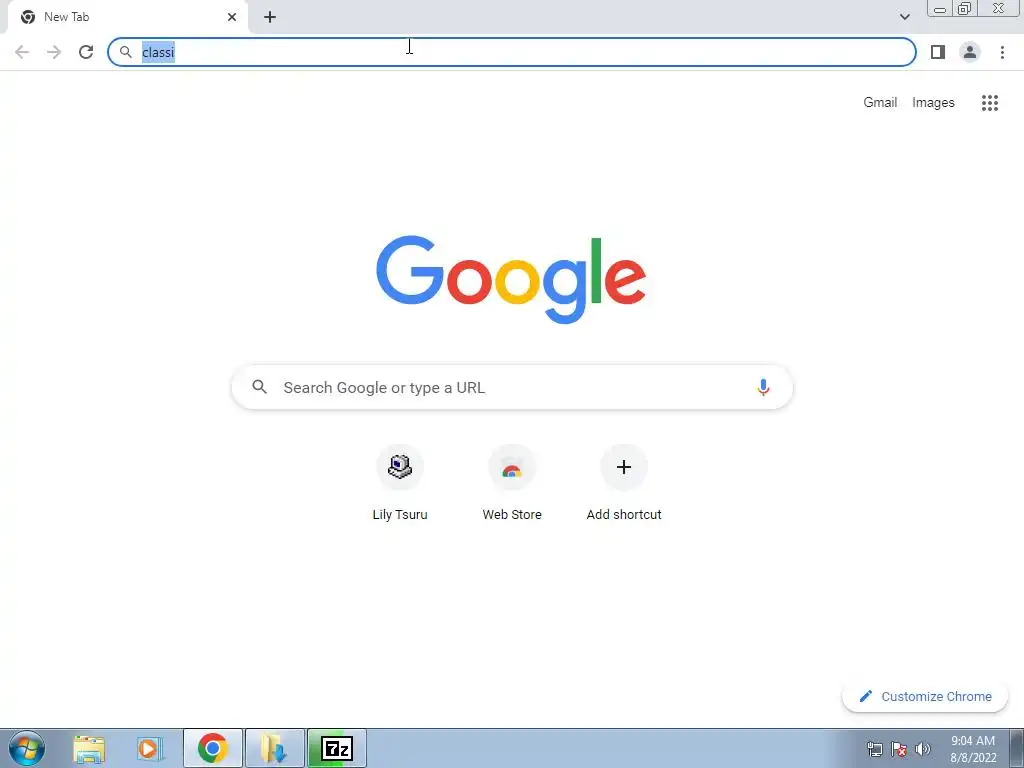Go forward using the forward arrow
This screenshot has height=768, width=1024.
54,52
